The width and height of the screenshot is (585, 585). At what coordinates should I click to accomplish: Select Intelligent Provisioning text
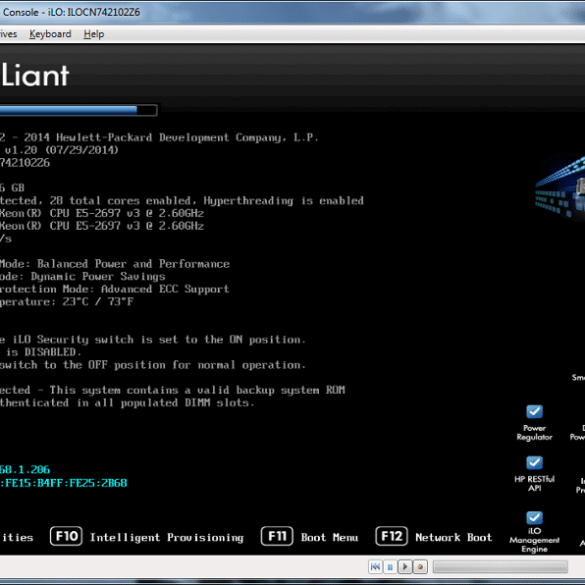[167, 538]
